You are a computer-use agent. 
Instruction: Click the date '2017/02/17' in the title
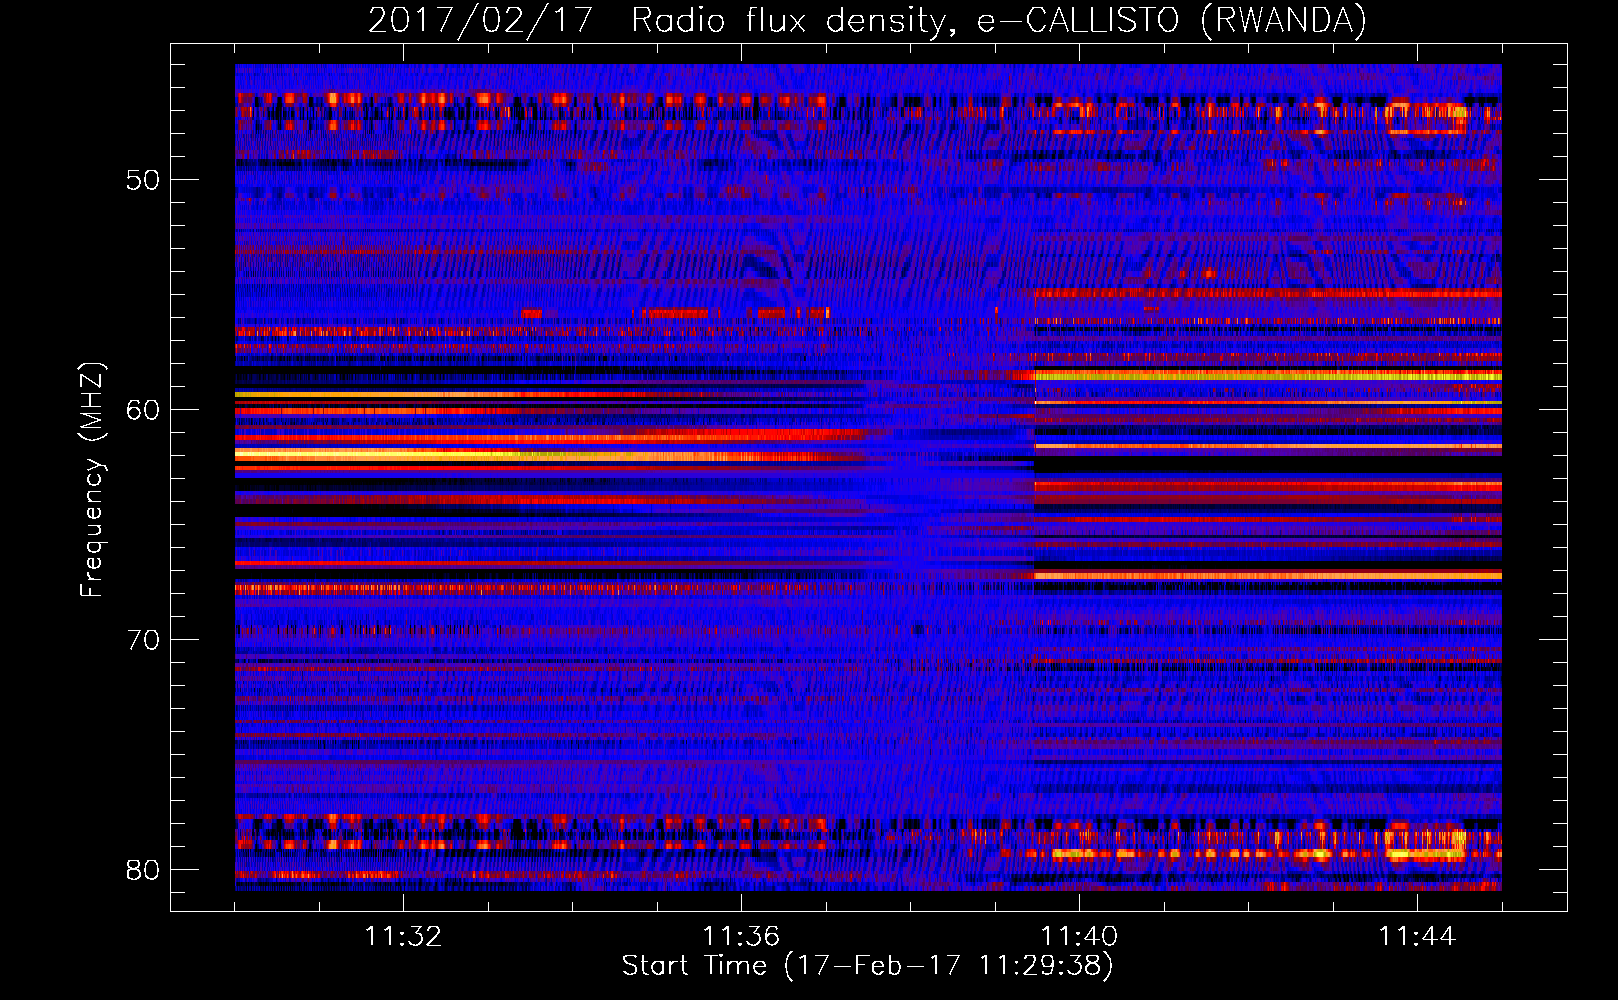481,20
